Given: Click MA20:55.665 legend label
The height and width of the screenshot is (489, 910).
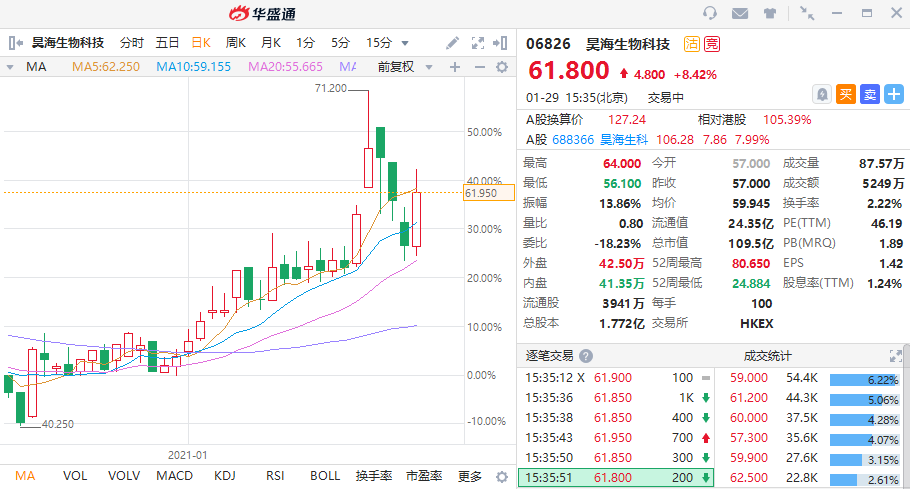Looking at the screenshot, I should 285,67.
